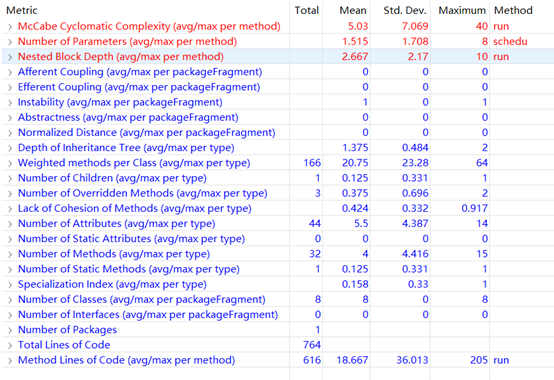The height and width of the screenshot is (380, 554).
Task: Click std. dev. value 36.013
Action: pyautogui.click(x=412, y=360)
